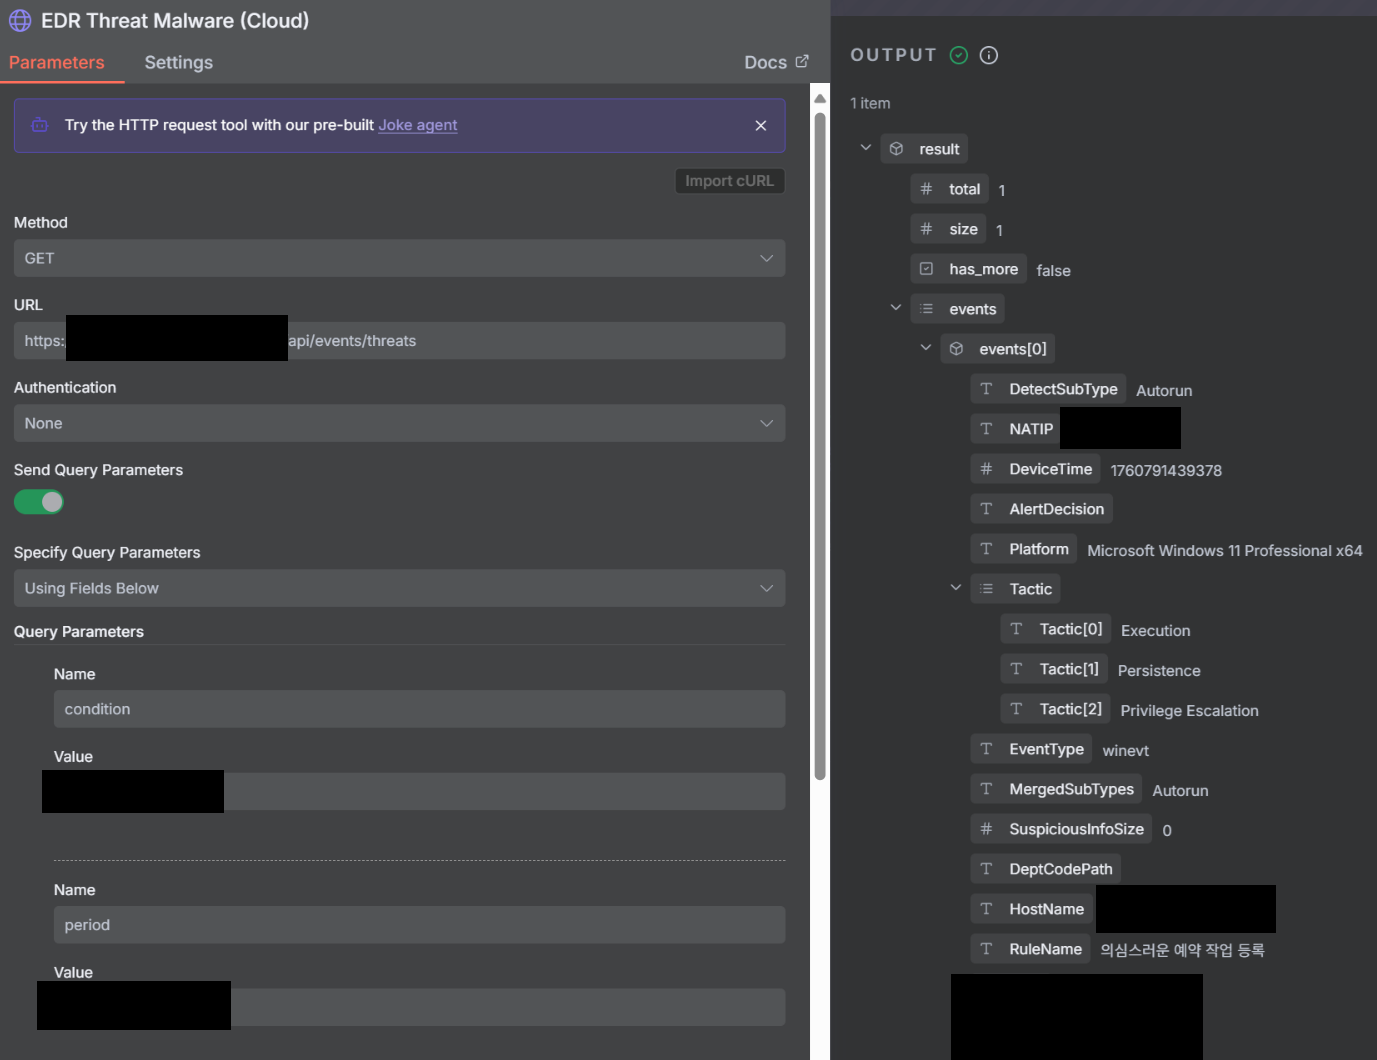Viewport: 1377px width, 1060px height.
Task: Click the globe icon beside EDR Threat Malware
Action: point(20,20)
